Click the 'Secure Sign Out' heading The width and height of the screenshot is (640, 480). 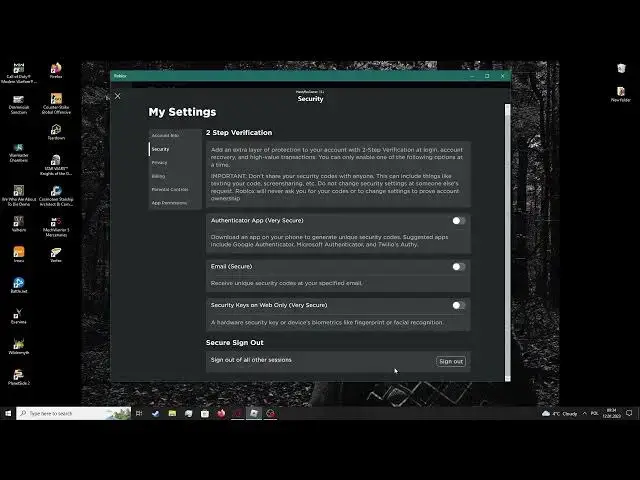(x=235, y=342)
